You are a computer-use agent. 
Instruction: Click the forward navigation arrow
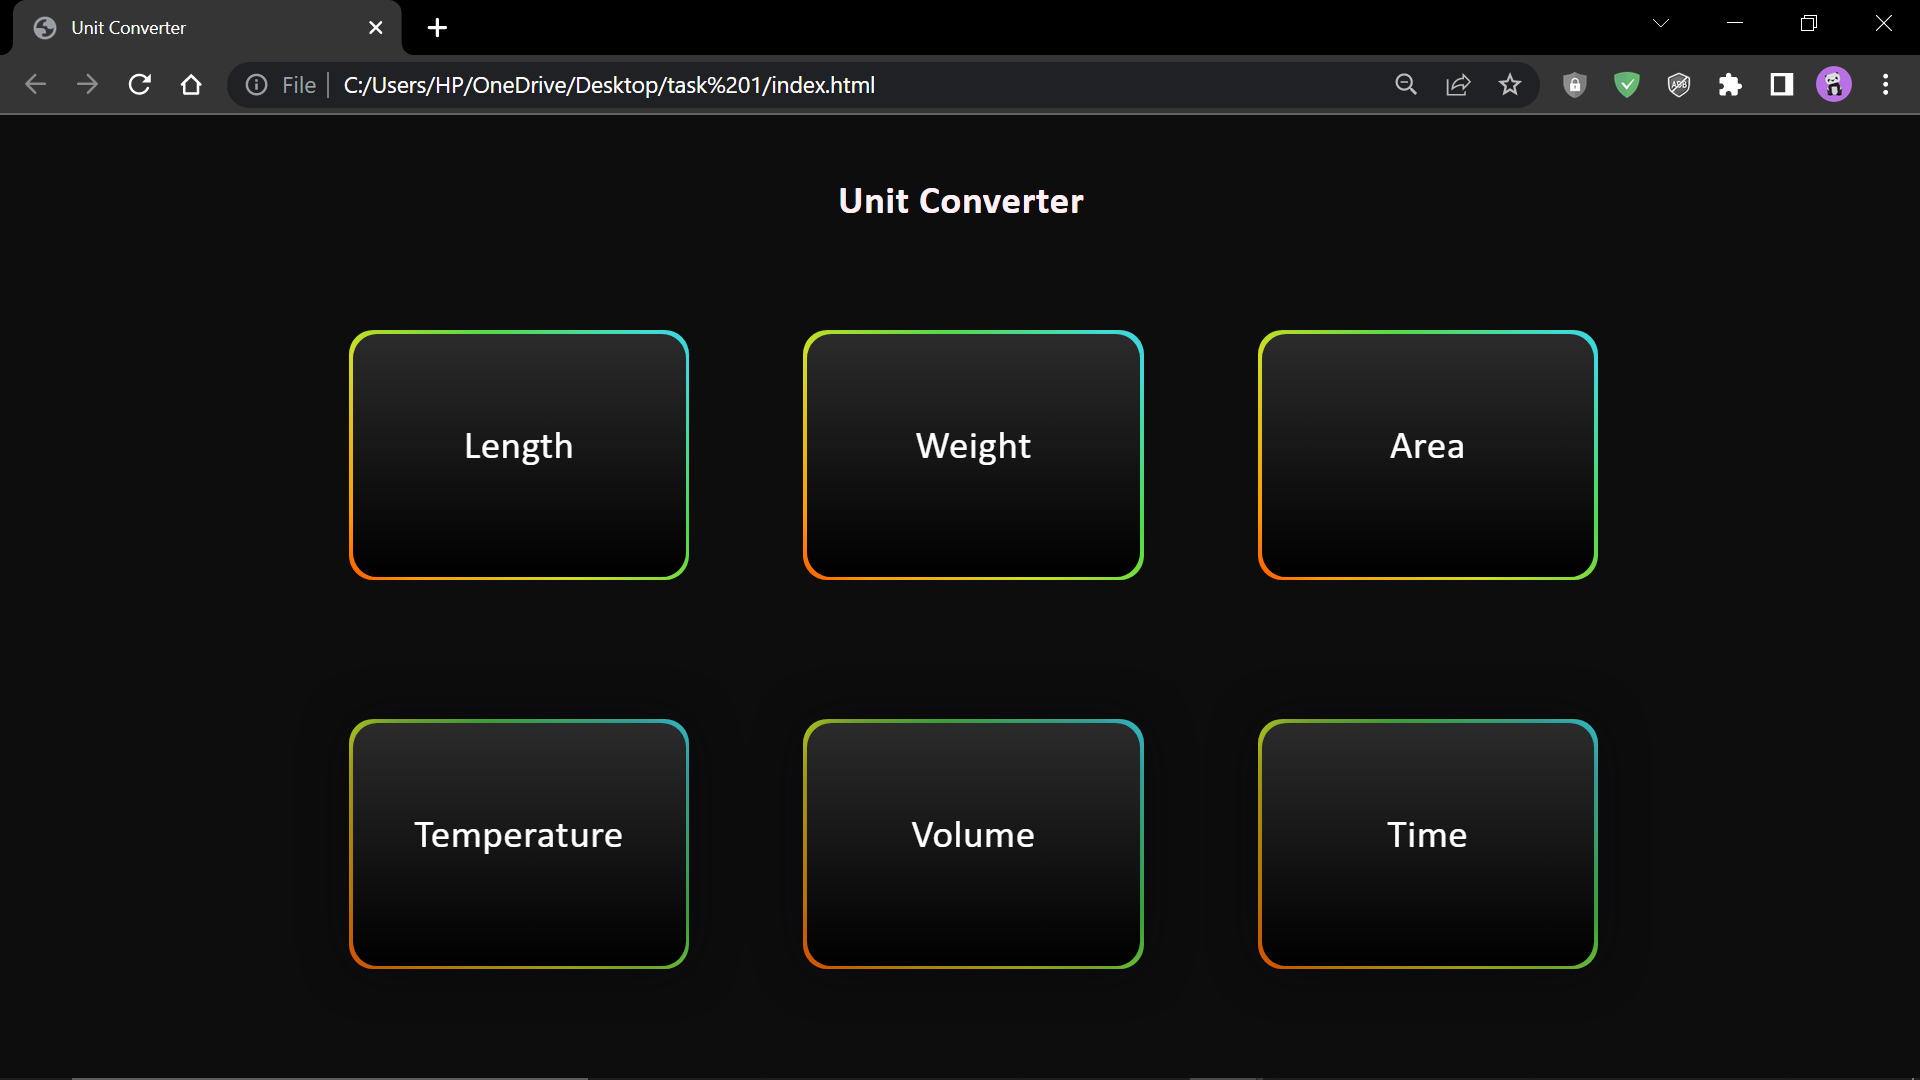[88, 84]
